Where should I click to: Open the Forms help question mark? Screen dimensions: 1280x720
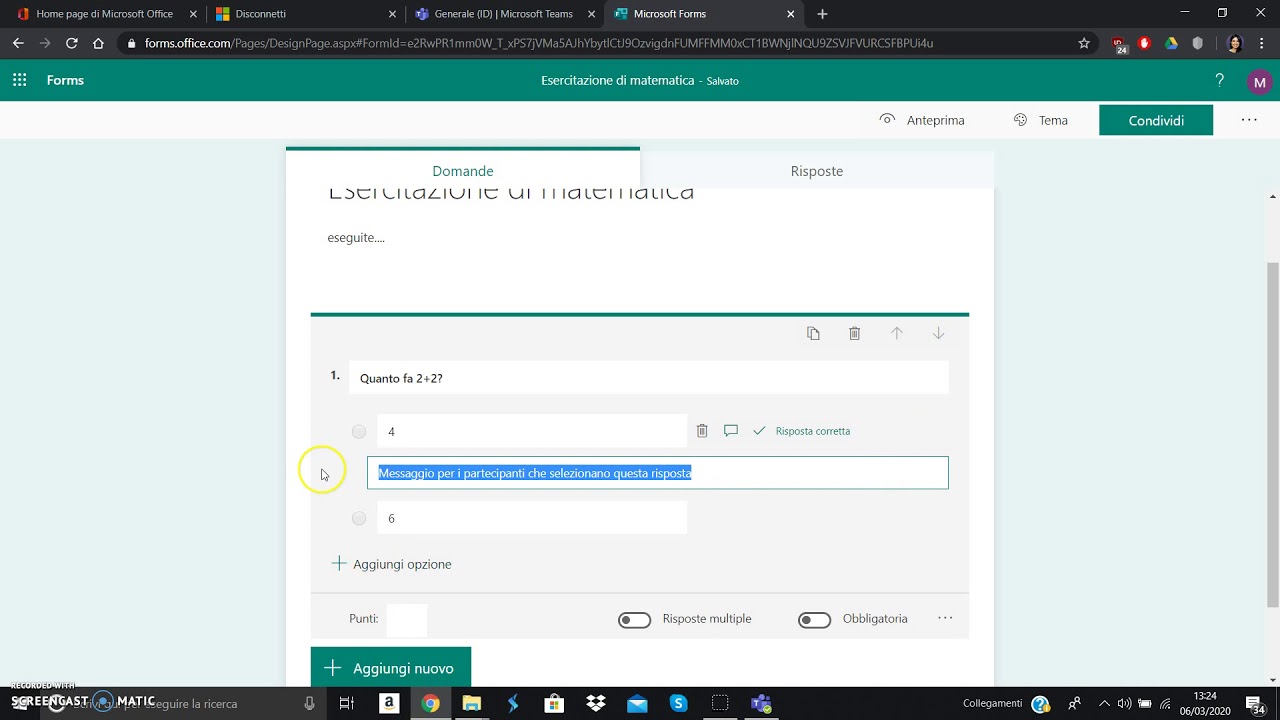coord(1219,81)
